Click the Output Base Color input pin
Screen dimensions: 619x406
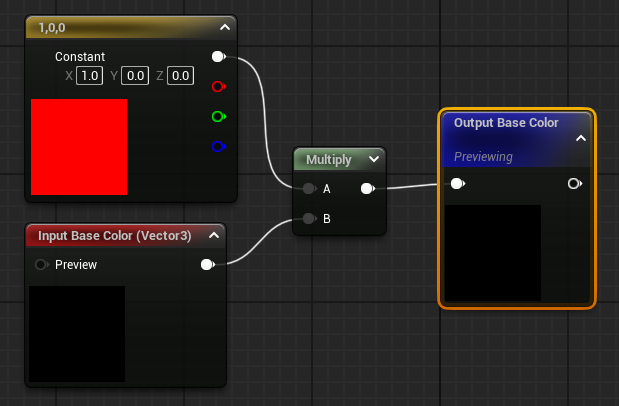point(458,184)
